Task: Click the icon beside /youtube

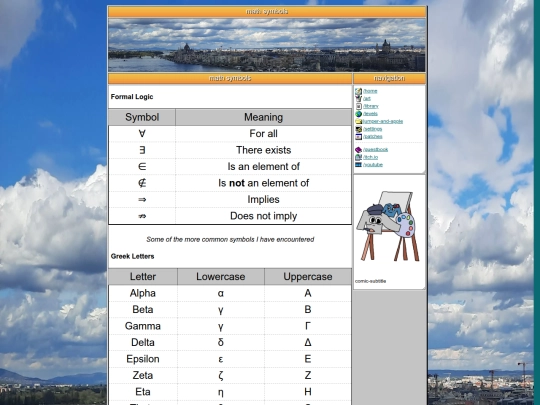Action: tap(359, 165)
